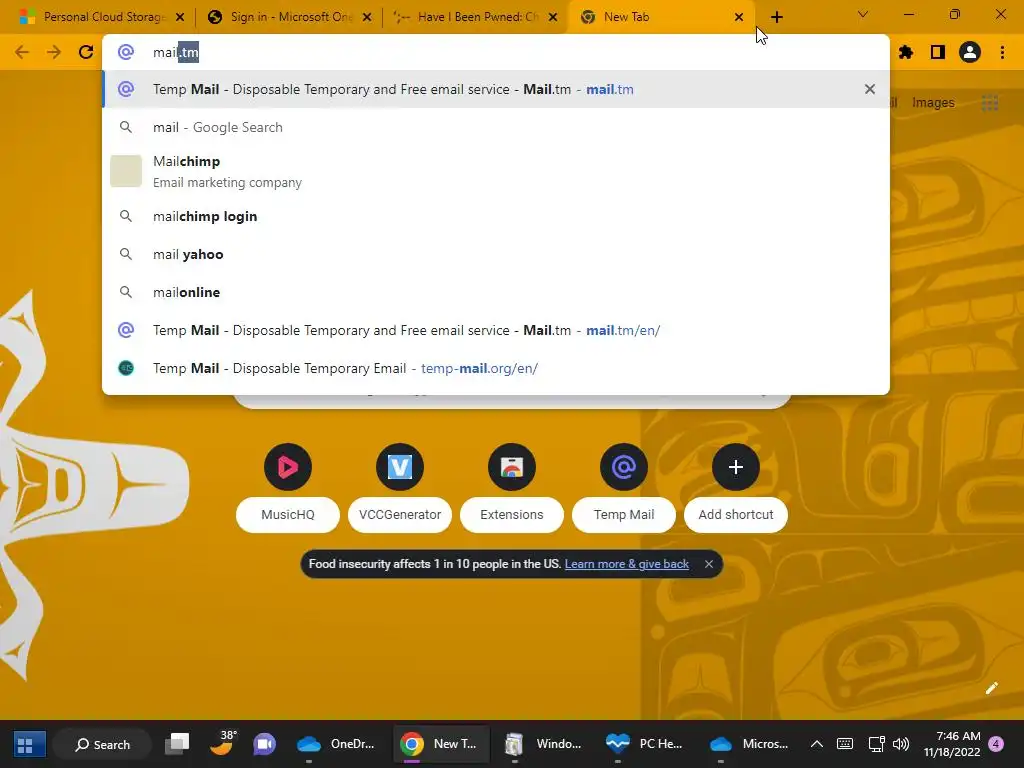Open a new tab with plus button
Image resolution: width=1024 pixels, height=768 pixels.
click(776, 17)
